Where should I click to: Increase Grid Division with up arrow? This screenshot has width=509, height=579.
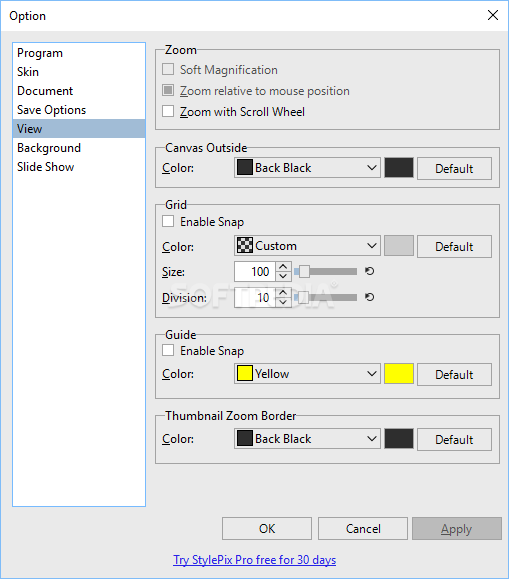[283, 292]
